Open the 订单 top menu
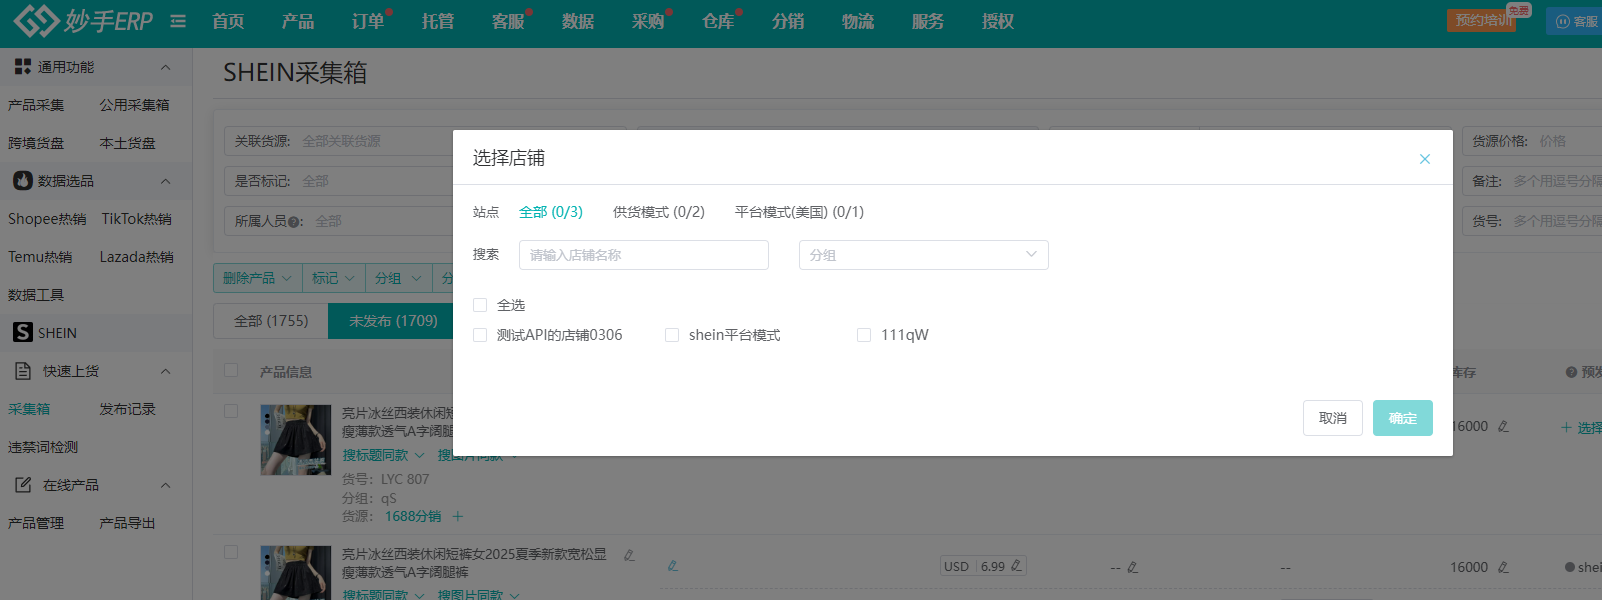The image size is (1602, 600). (368, 21)
